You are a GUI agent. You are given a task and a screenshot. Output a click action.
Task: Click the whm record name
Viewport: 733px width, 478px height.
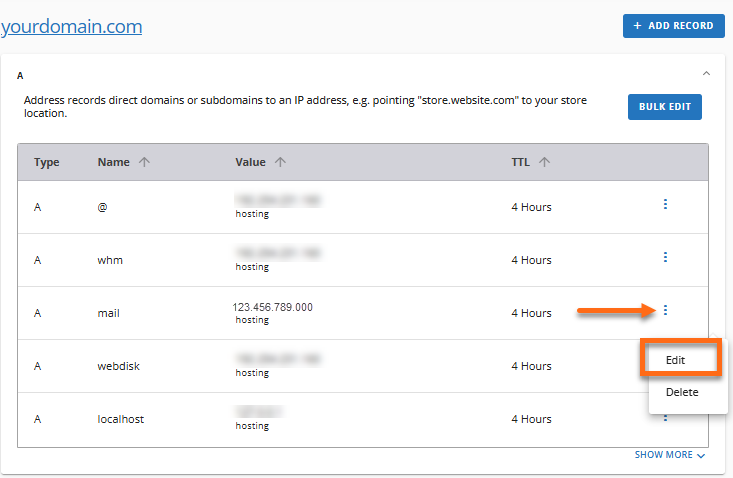(x=110, y=260)
